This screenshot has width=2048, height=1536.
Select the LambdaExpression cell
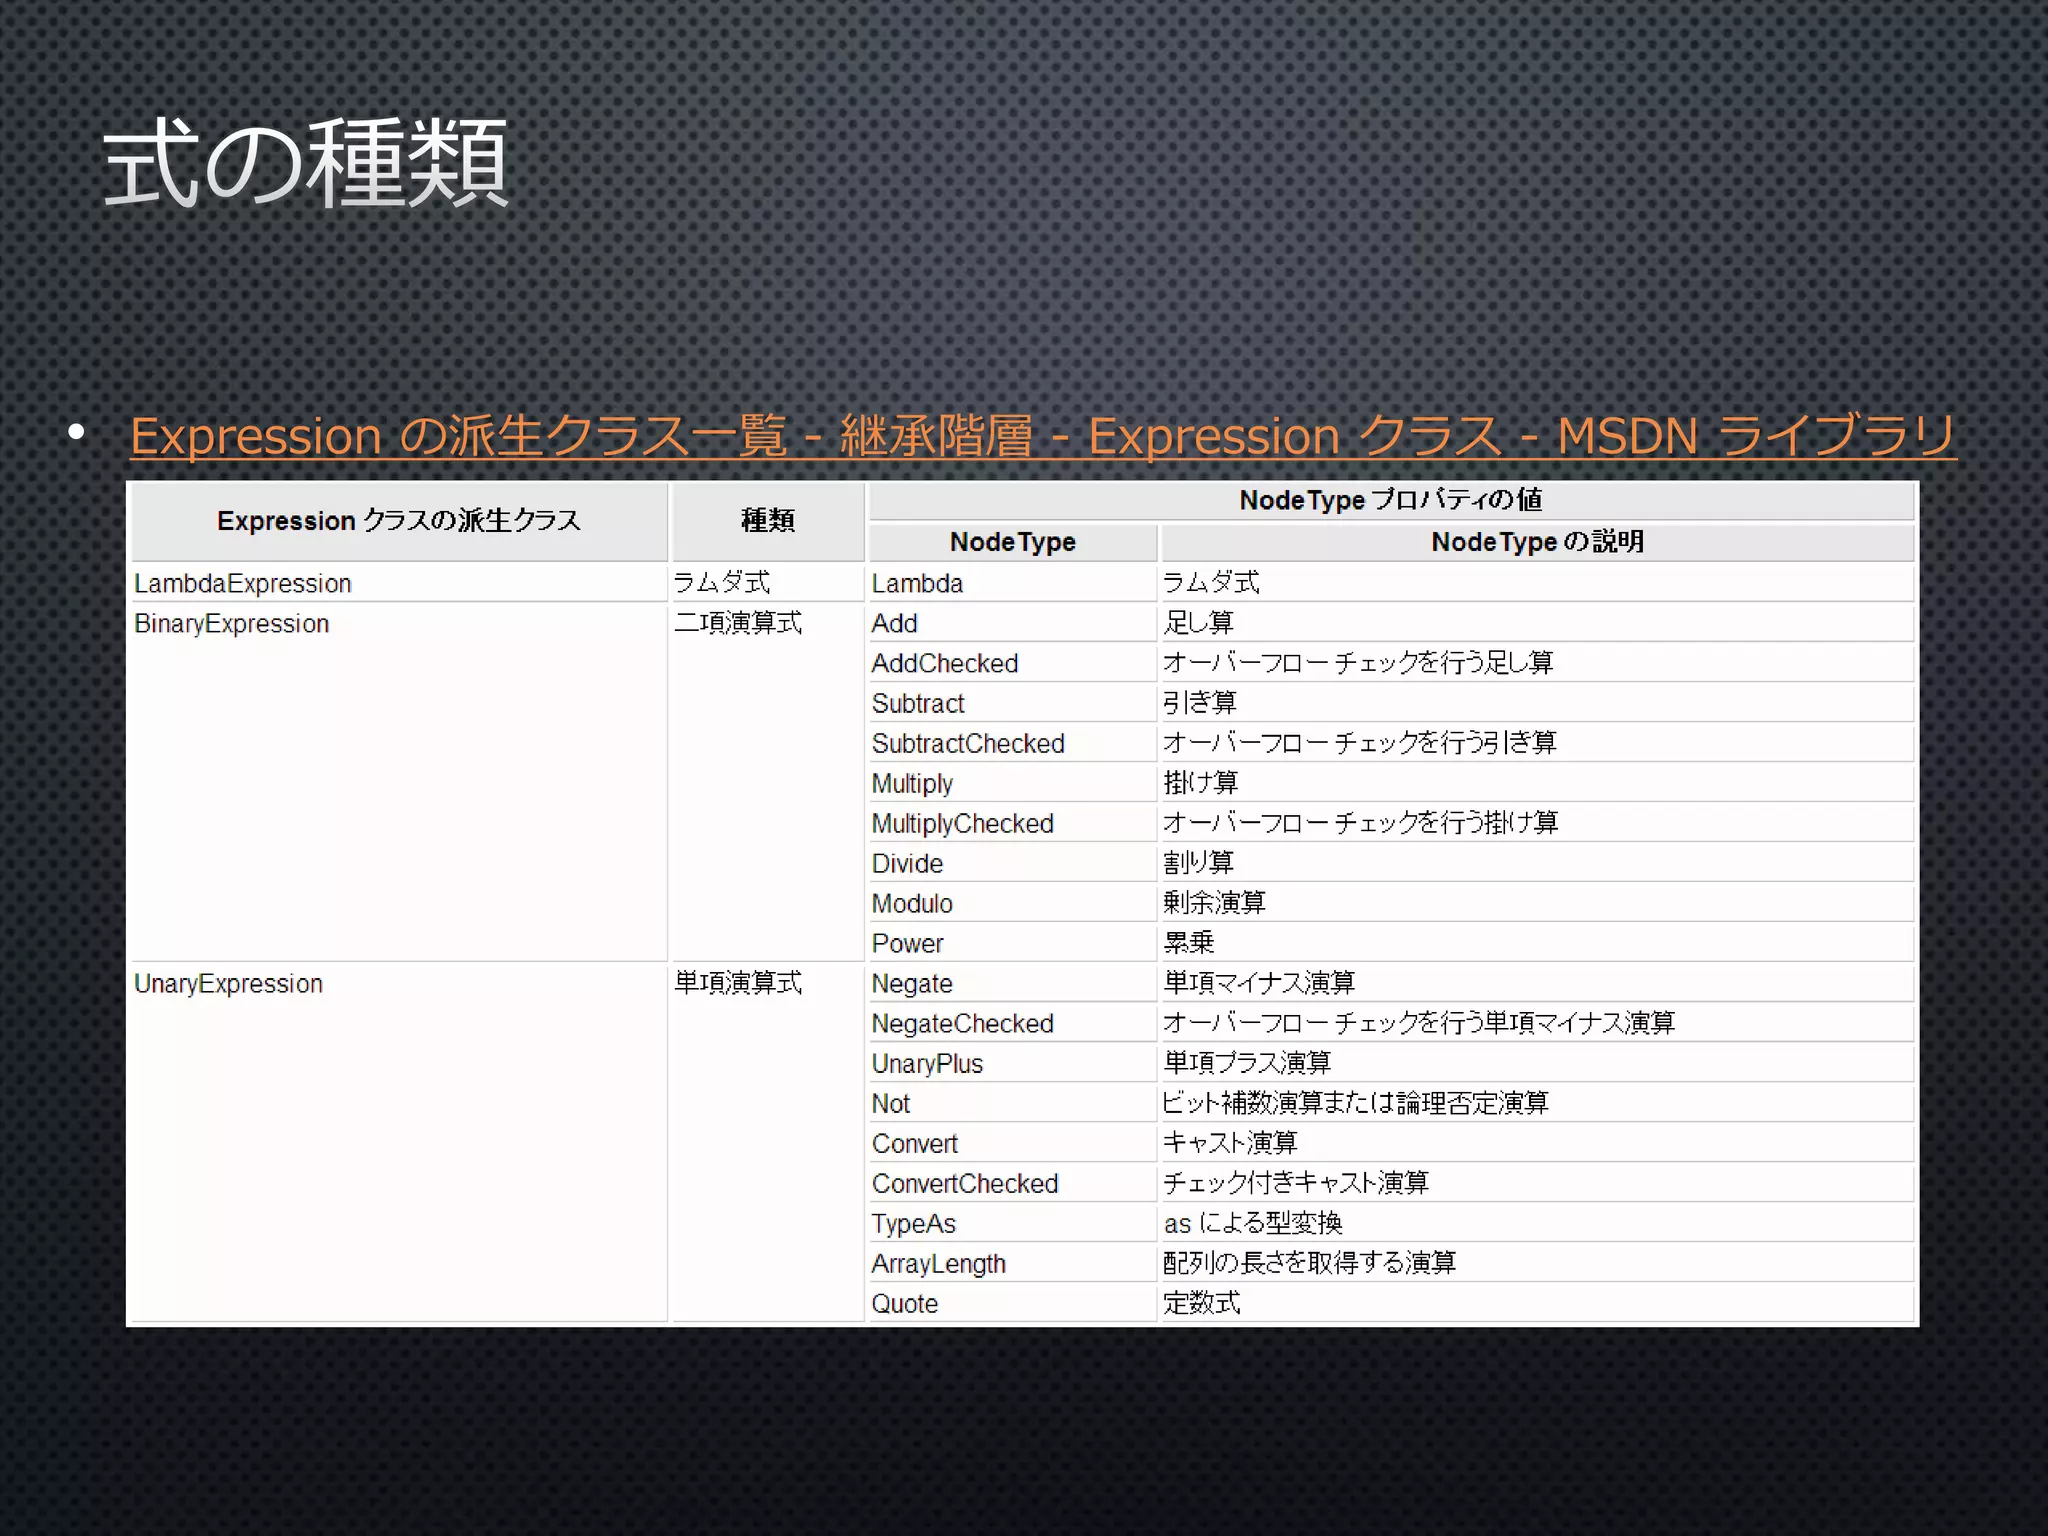click(x=399, y=583)
